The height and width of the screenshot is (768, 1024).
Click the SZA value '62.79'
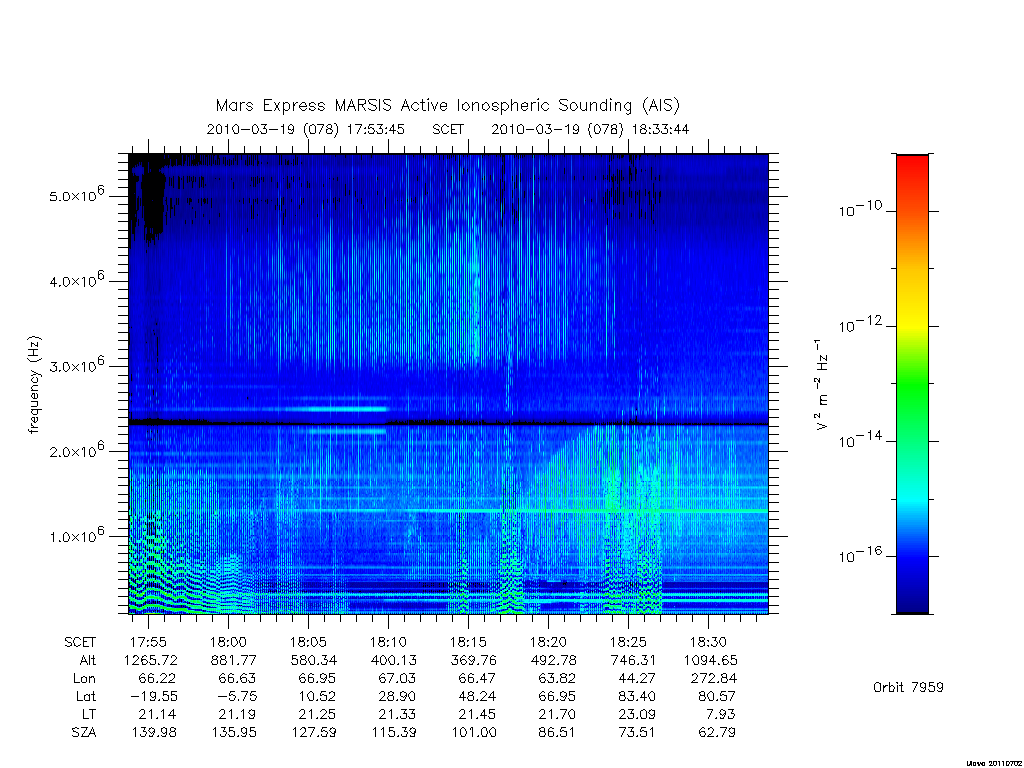pos(717,733)
